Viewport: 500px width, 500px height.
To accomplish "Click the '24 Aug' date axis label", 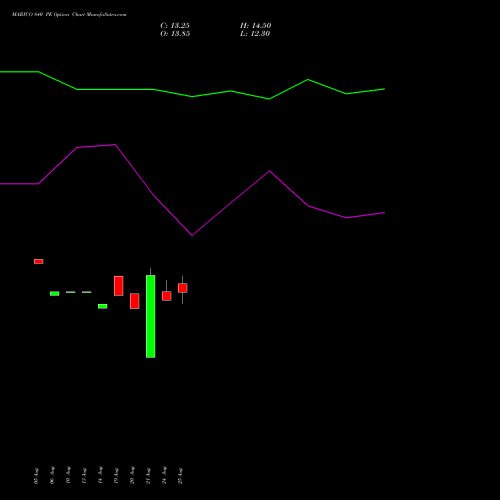I will tap(164, 476).
